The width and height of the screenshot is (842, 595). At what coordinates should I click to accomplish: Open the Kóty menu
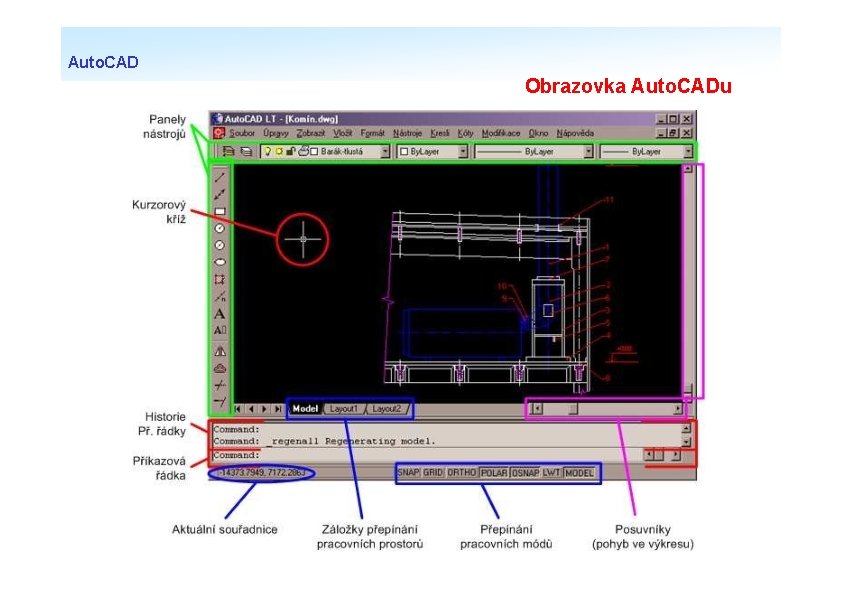point(466,133)
